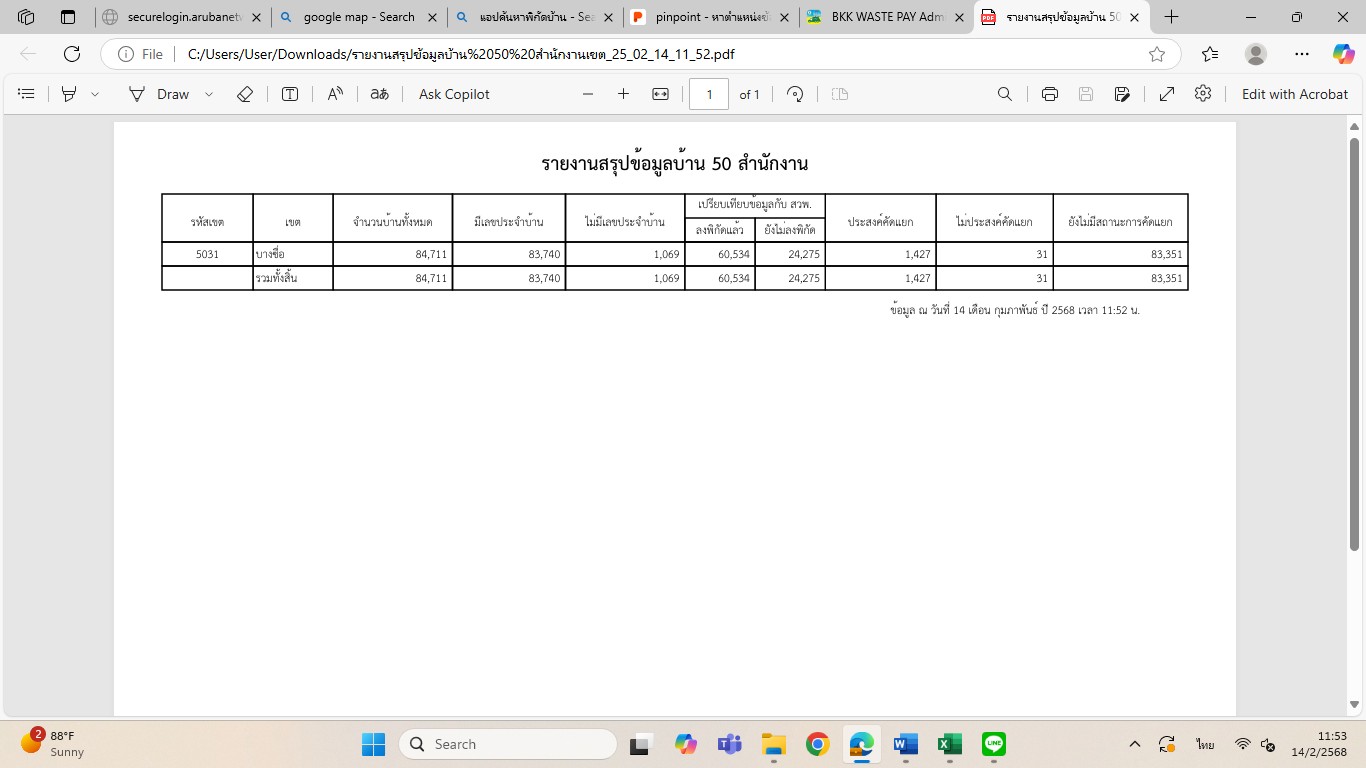Open Find search in PDF toolbar
Viewport: 1366px width, 768px height.
pos(1005,94)
